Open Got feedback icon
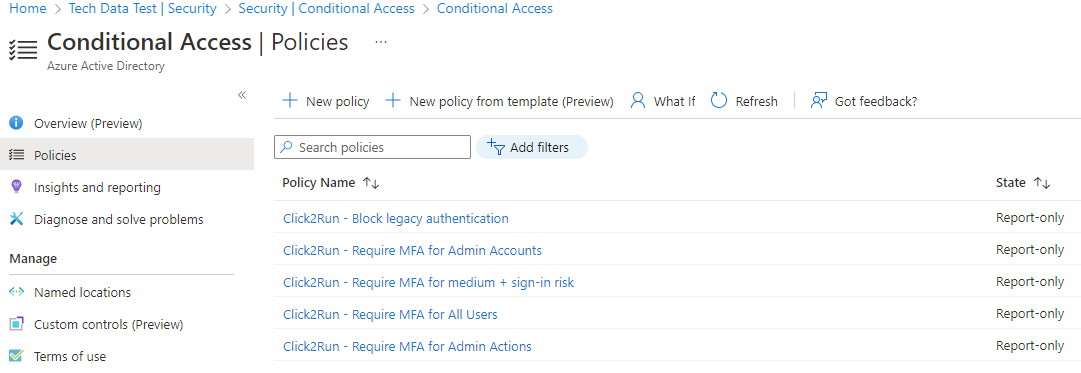Viewport: 1081px width, 373px height. [818, 101]
